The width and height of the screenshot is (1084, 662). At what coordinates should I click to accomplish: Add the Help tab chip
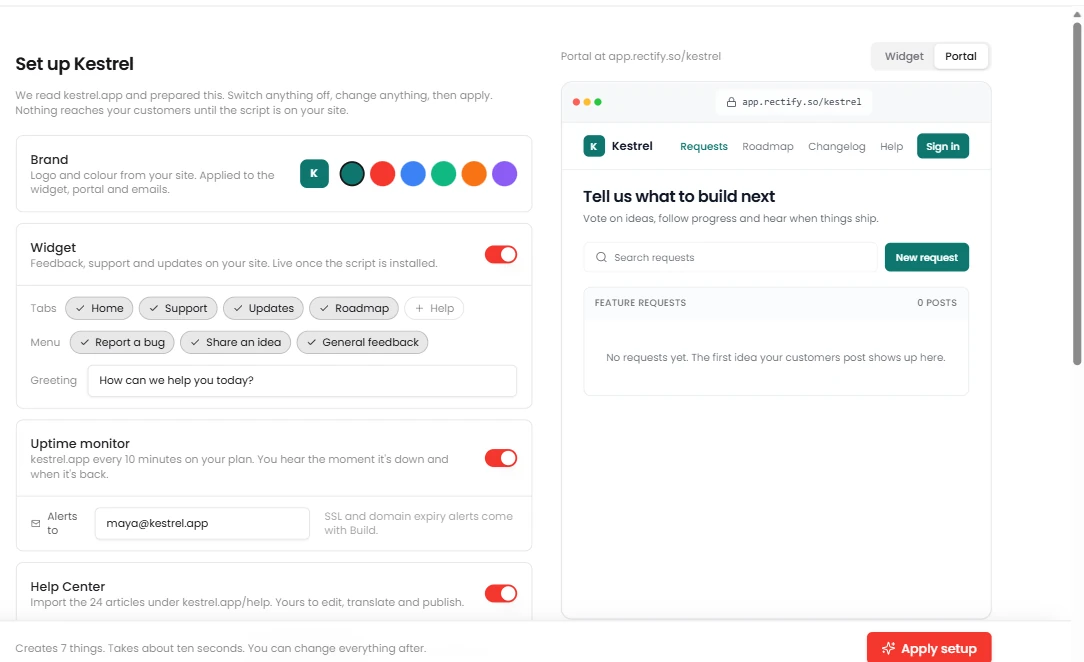tap(434, 308)
